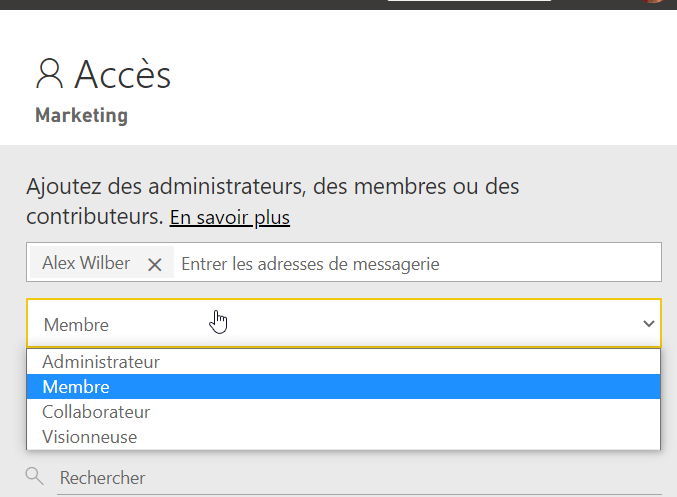The width and height of the screenshot is (677, 497).
Task: Choose the Visionneuse role option
Action: click(90, 437)
